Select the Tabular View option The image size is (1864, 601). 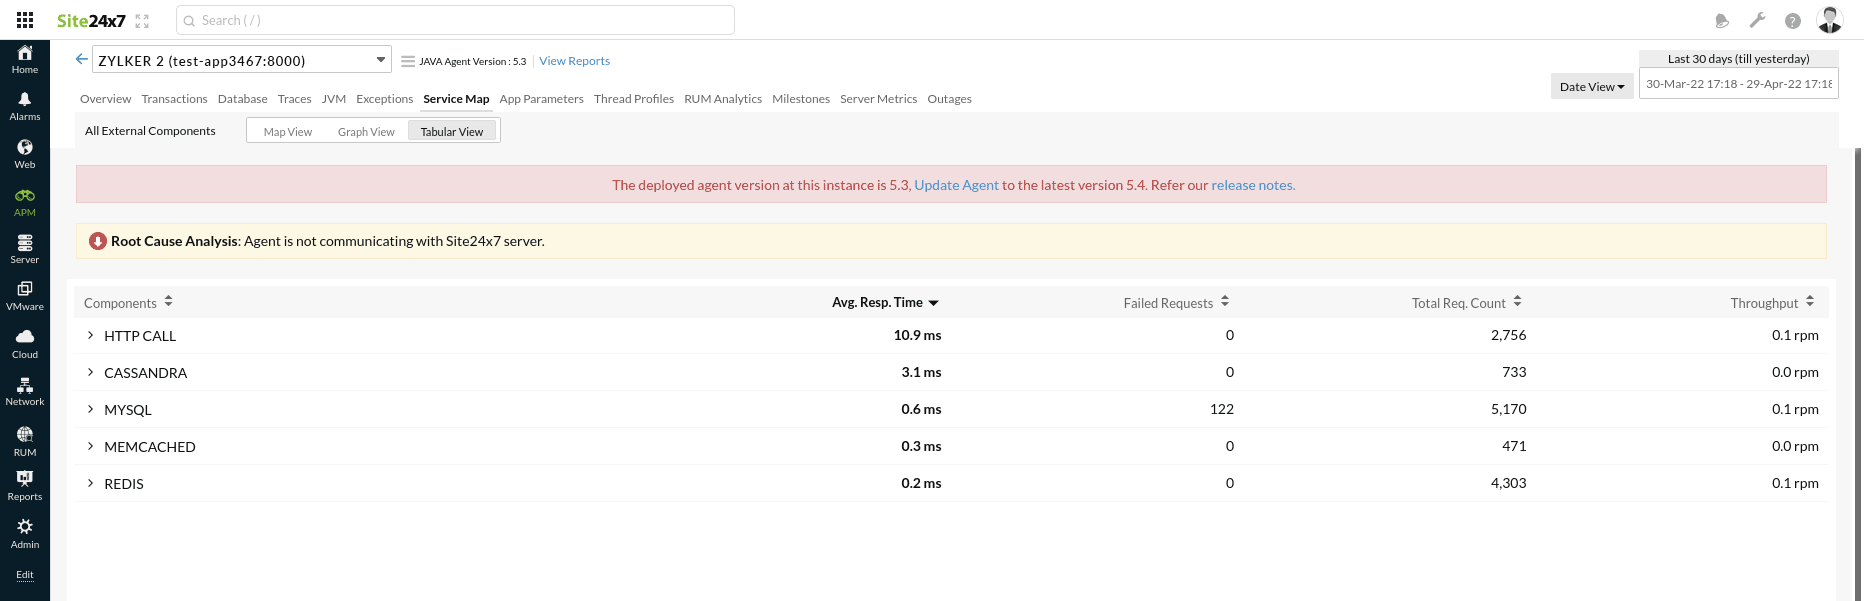(x=452, y=132)
